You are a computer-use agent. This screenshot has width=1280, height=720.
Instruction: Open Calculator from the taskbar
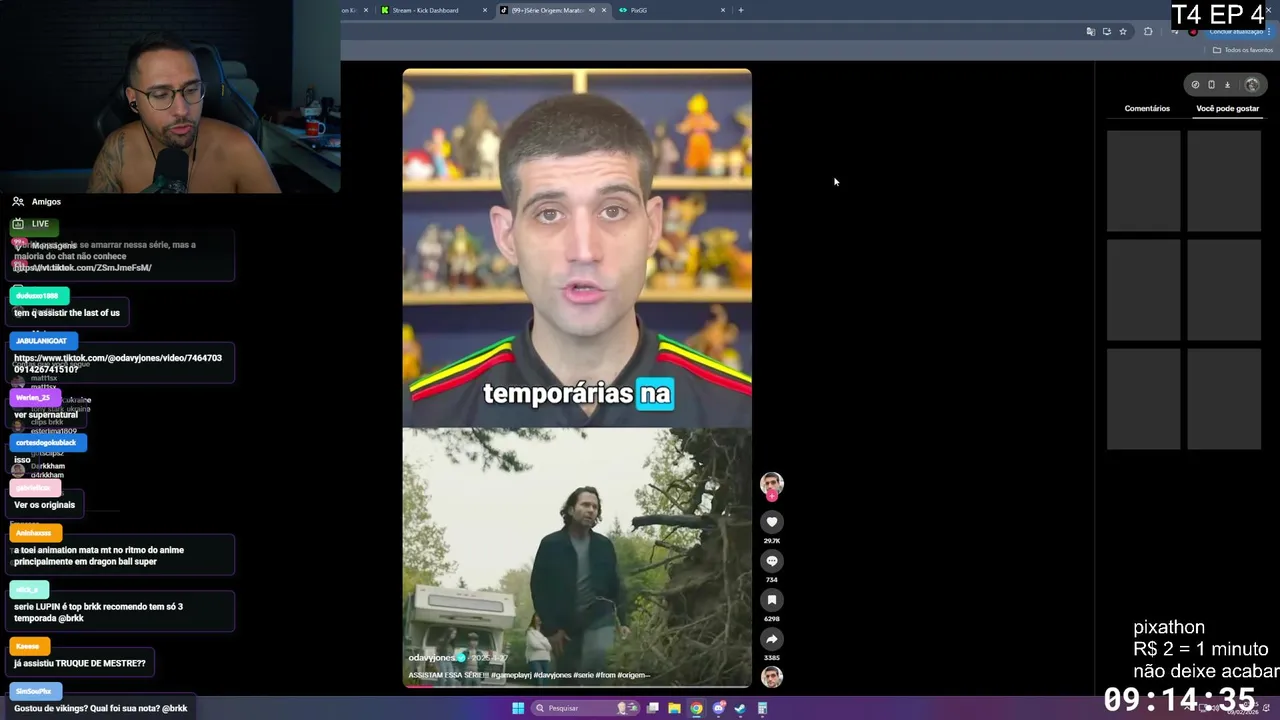[x=762, y=708]
